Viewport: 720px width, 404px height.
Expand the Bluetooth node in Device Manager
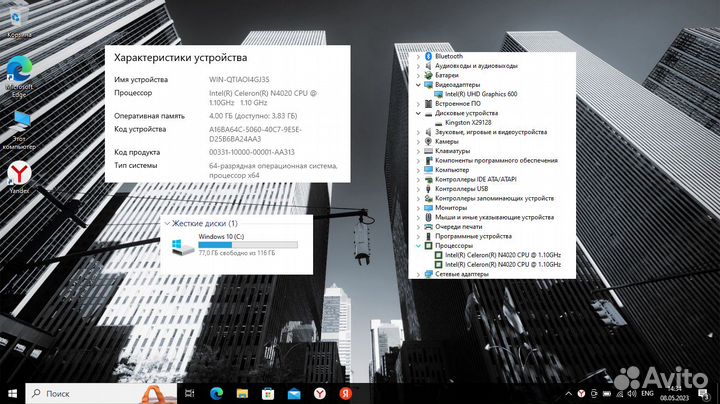(x=418, y=56)
